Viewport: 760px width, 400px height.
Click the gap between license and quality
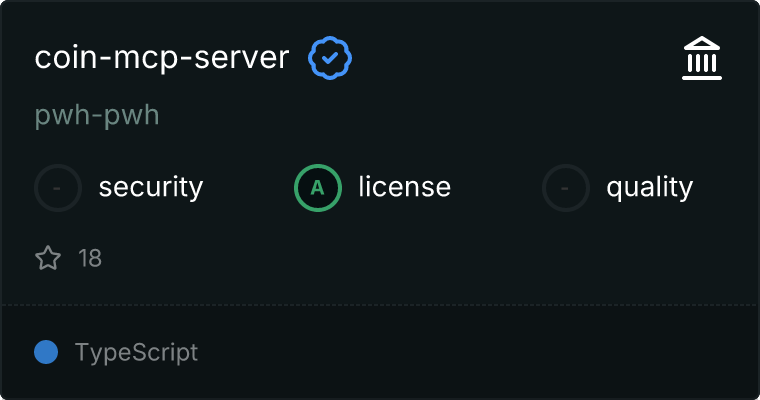tap(497, 187)
